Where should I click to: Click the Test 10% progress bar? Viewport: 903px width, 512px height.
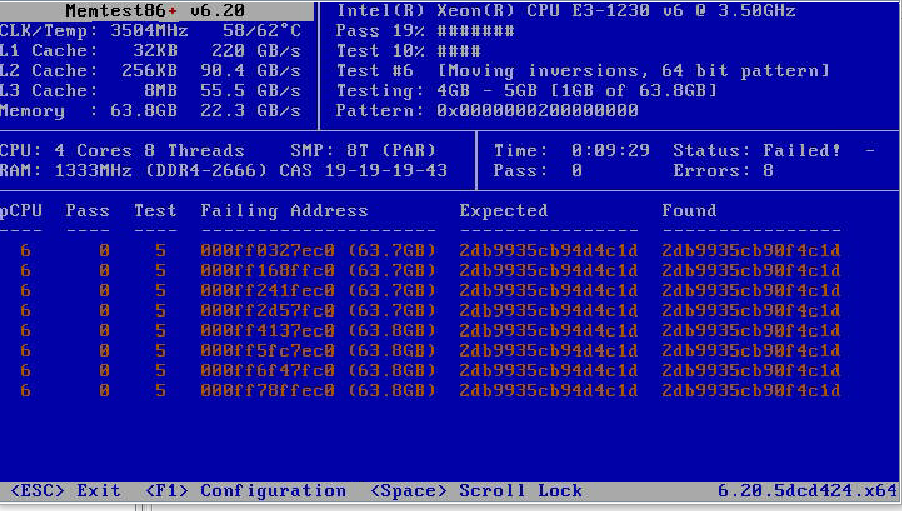[408, 51]
